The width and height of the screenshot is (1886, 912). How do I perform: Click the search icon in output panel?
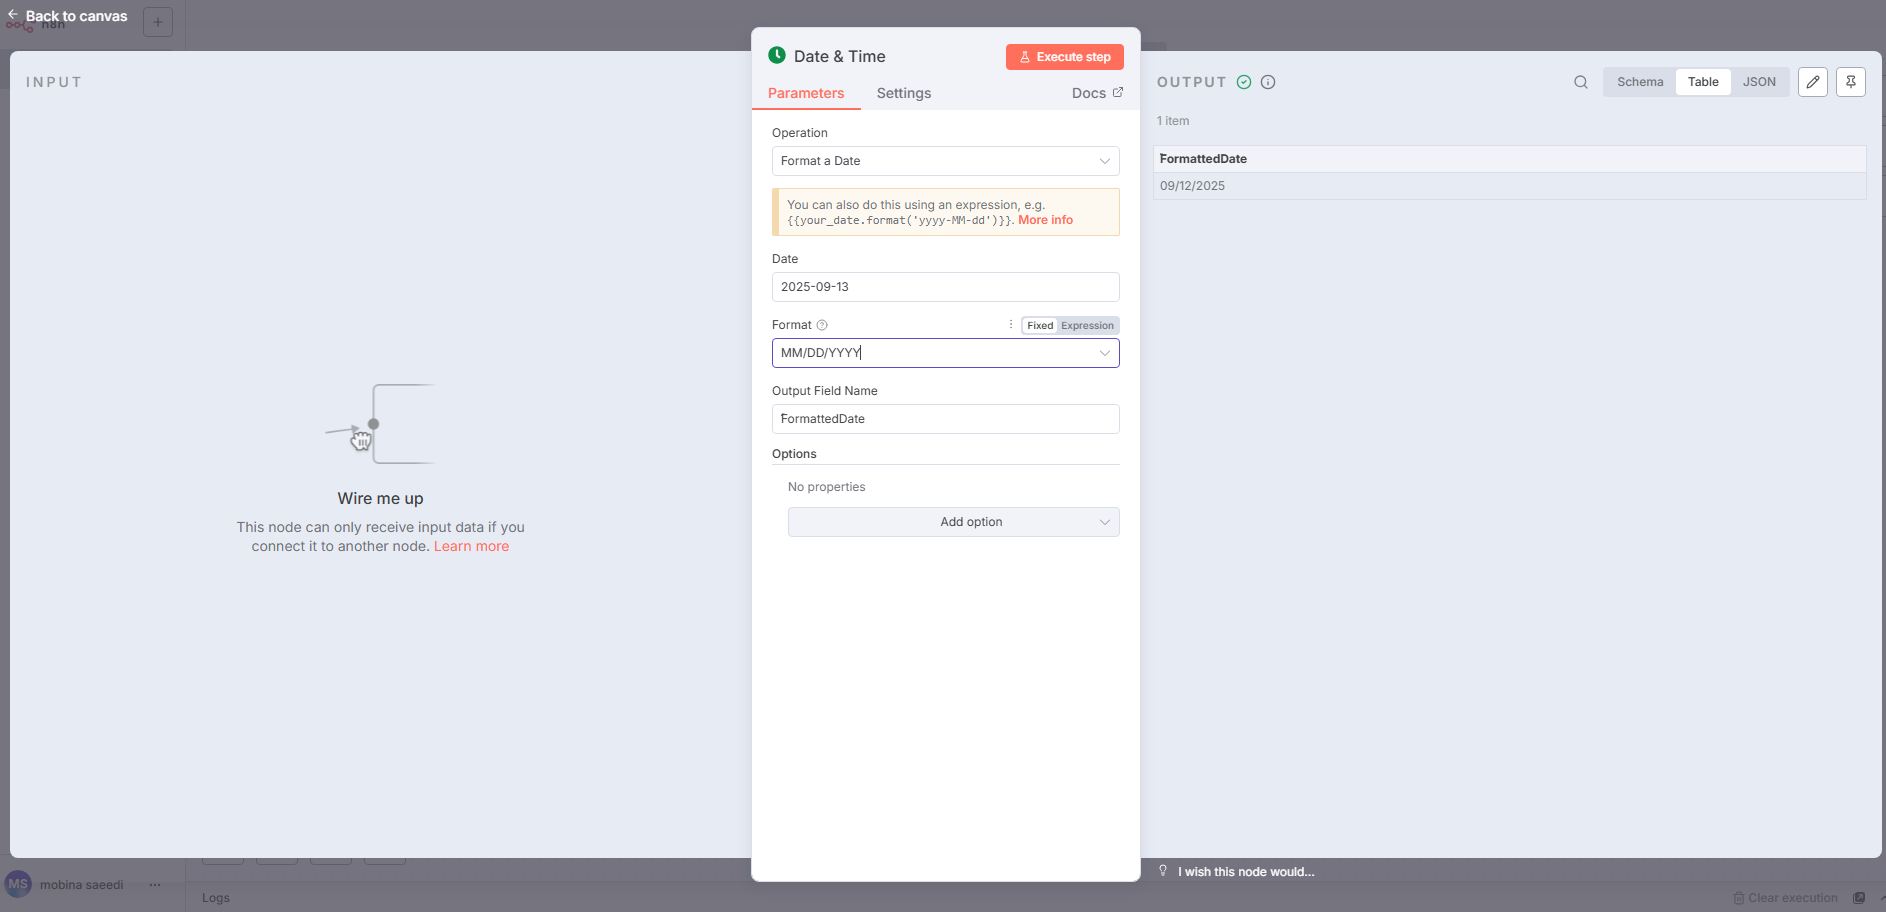[1580, 82]
